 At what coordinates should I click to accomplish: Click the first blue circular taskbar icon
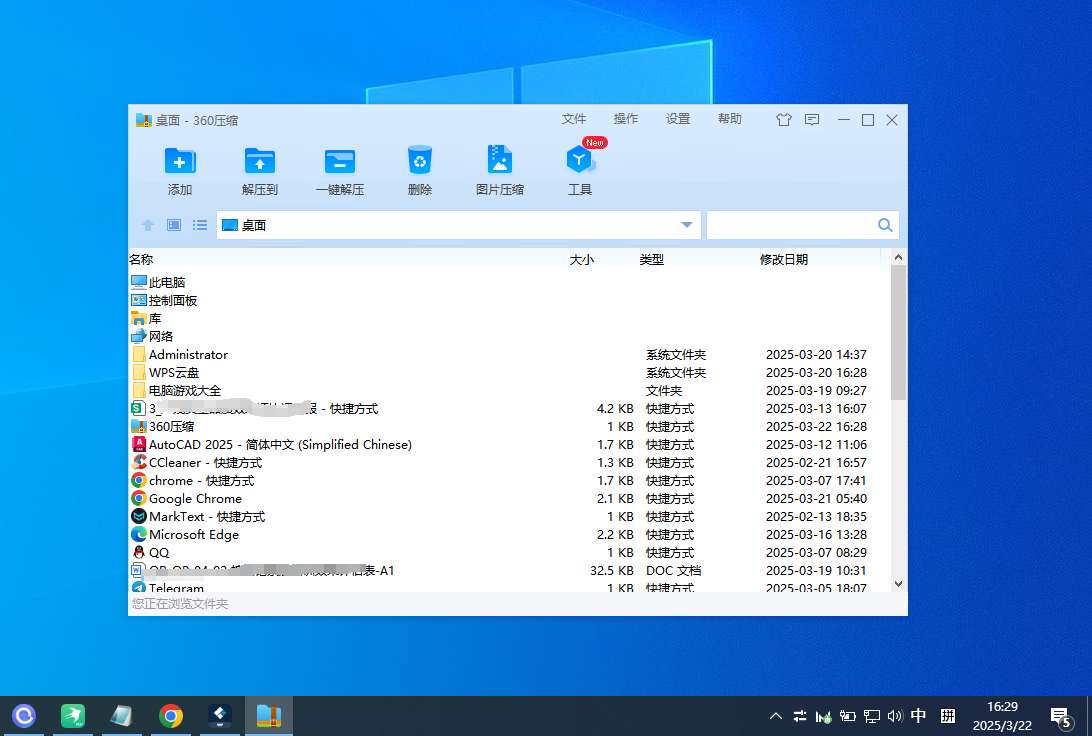pos(24,716)
